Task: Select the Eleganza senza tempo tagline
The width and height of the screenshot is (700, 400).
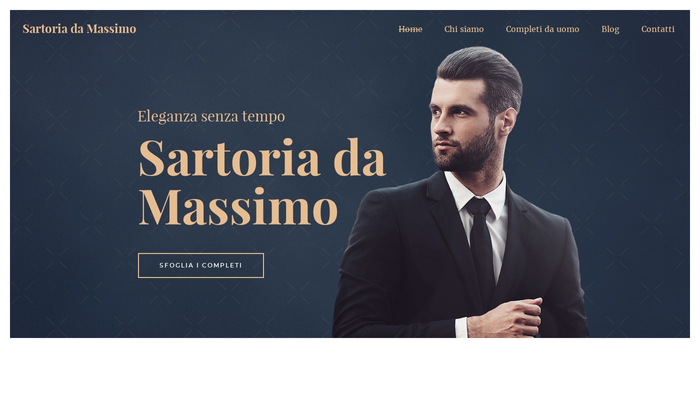Action: coord(211,116)
